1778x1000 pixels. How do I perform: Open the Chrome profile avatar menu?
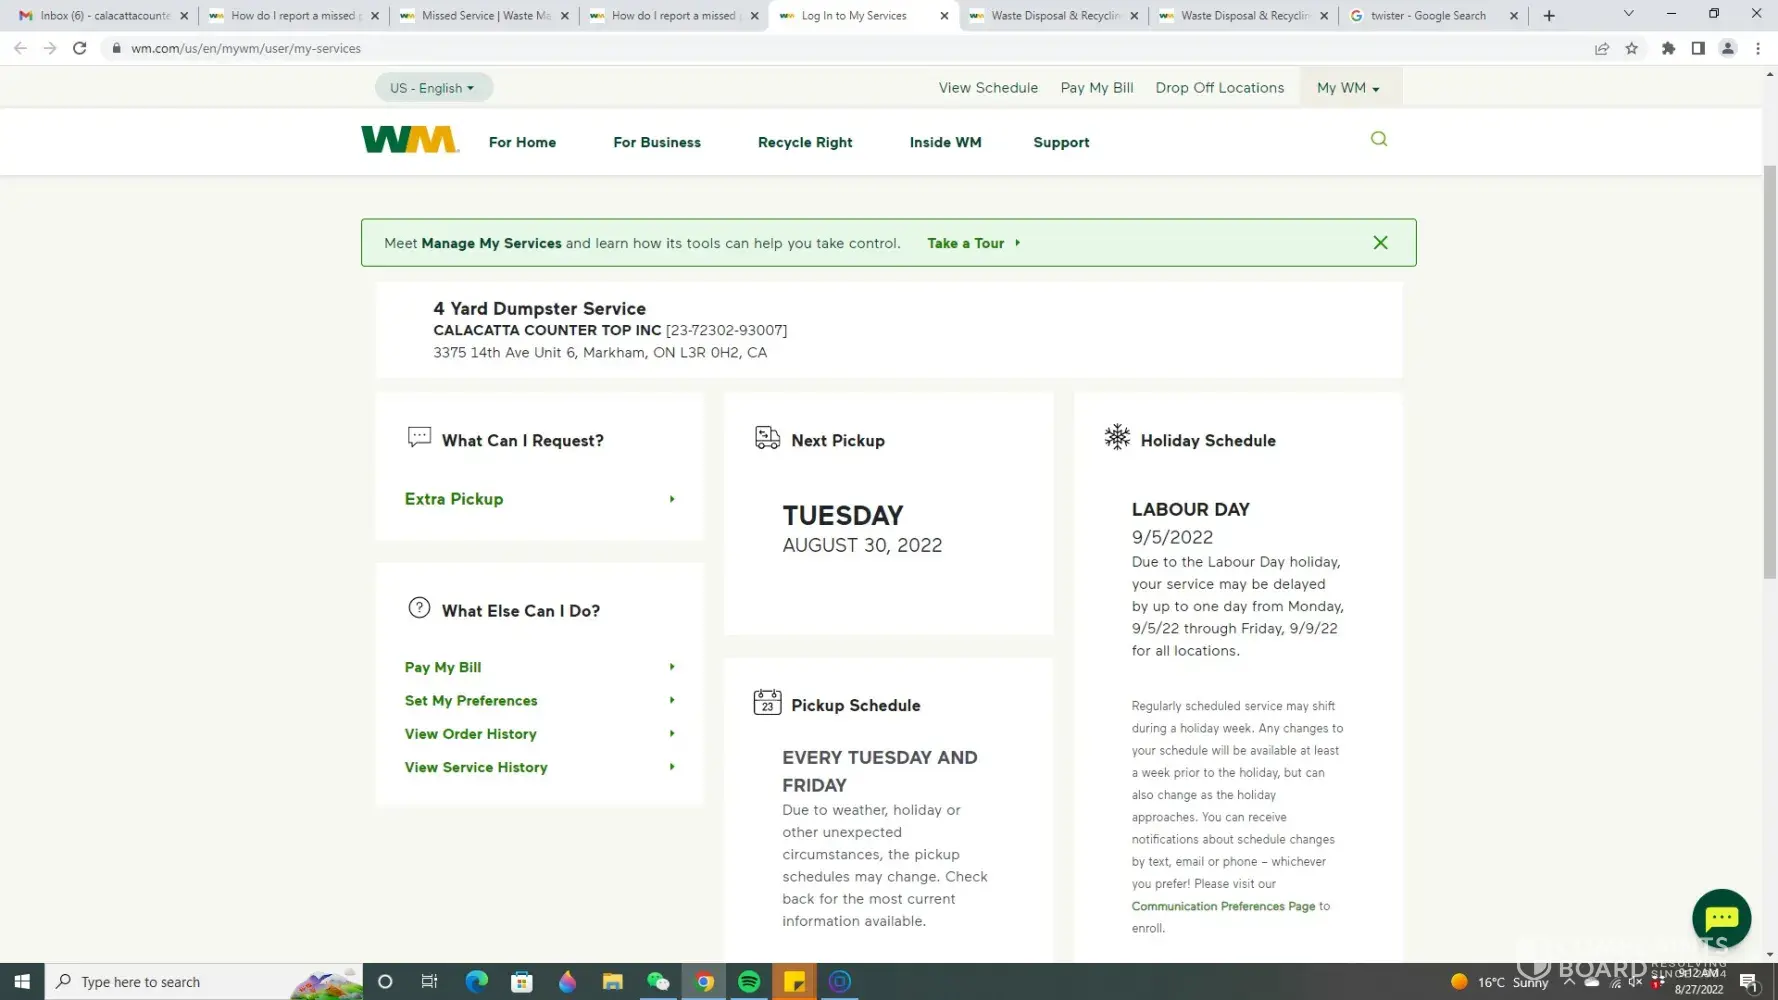(x=1728, y=48)
